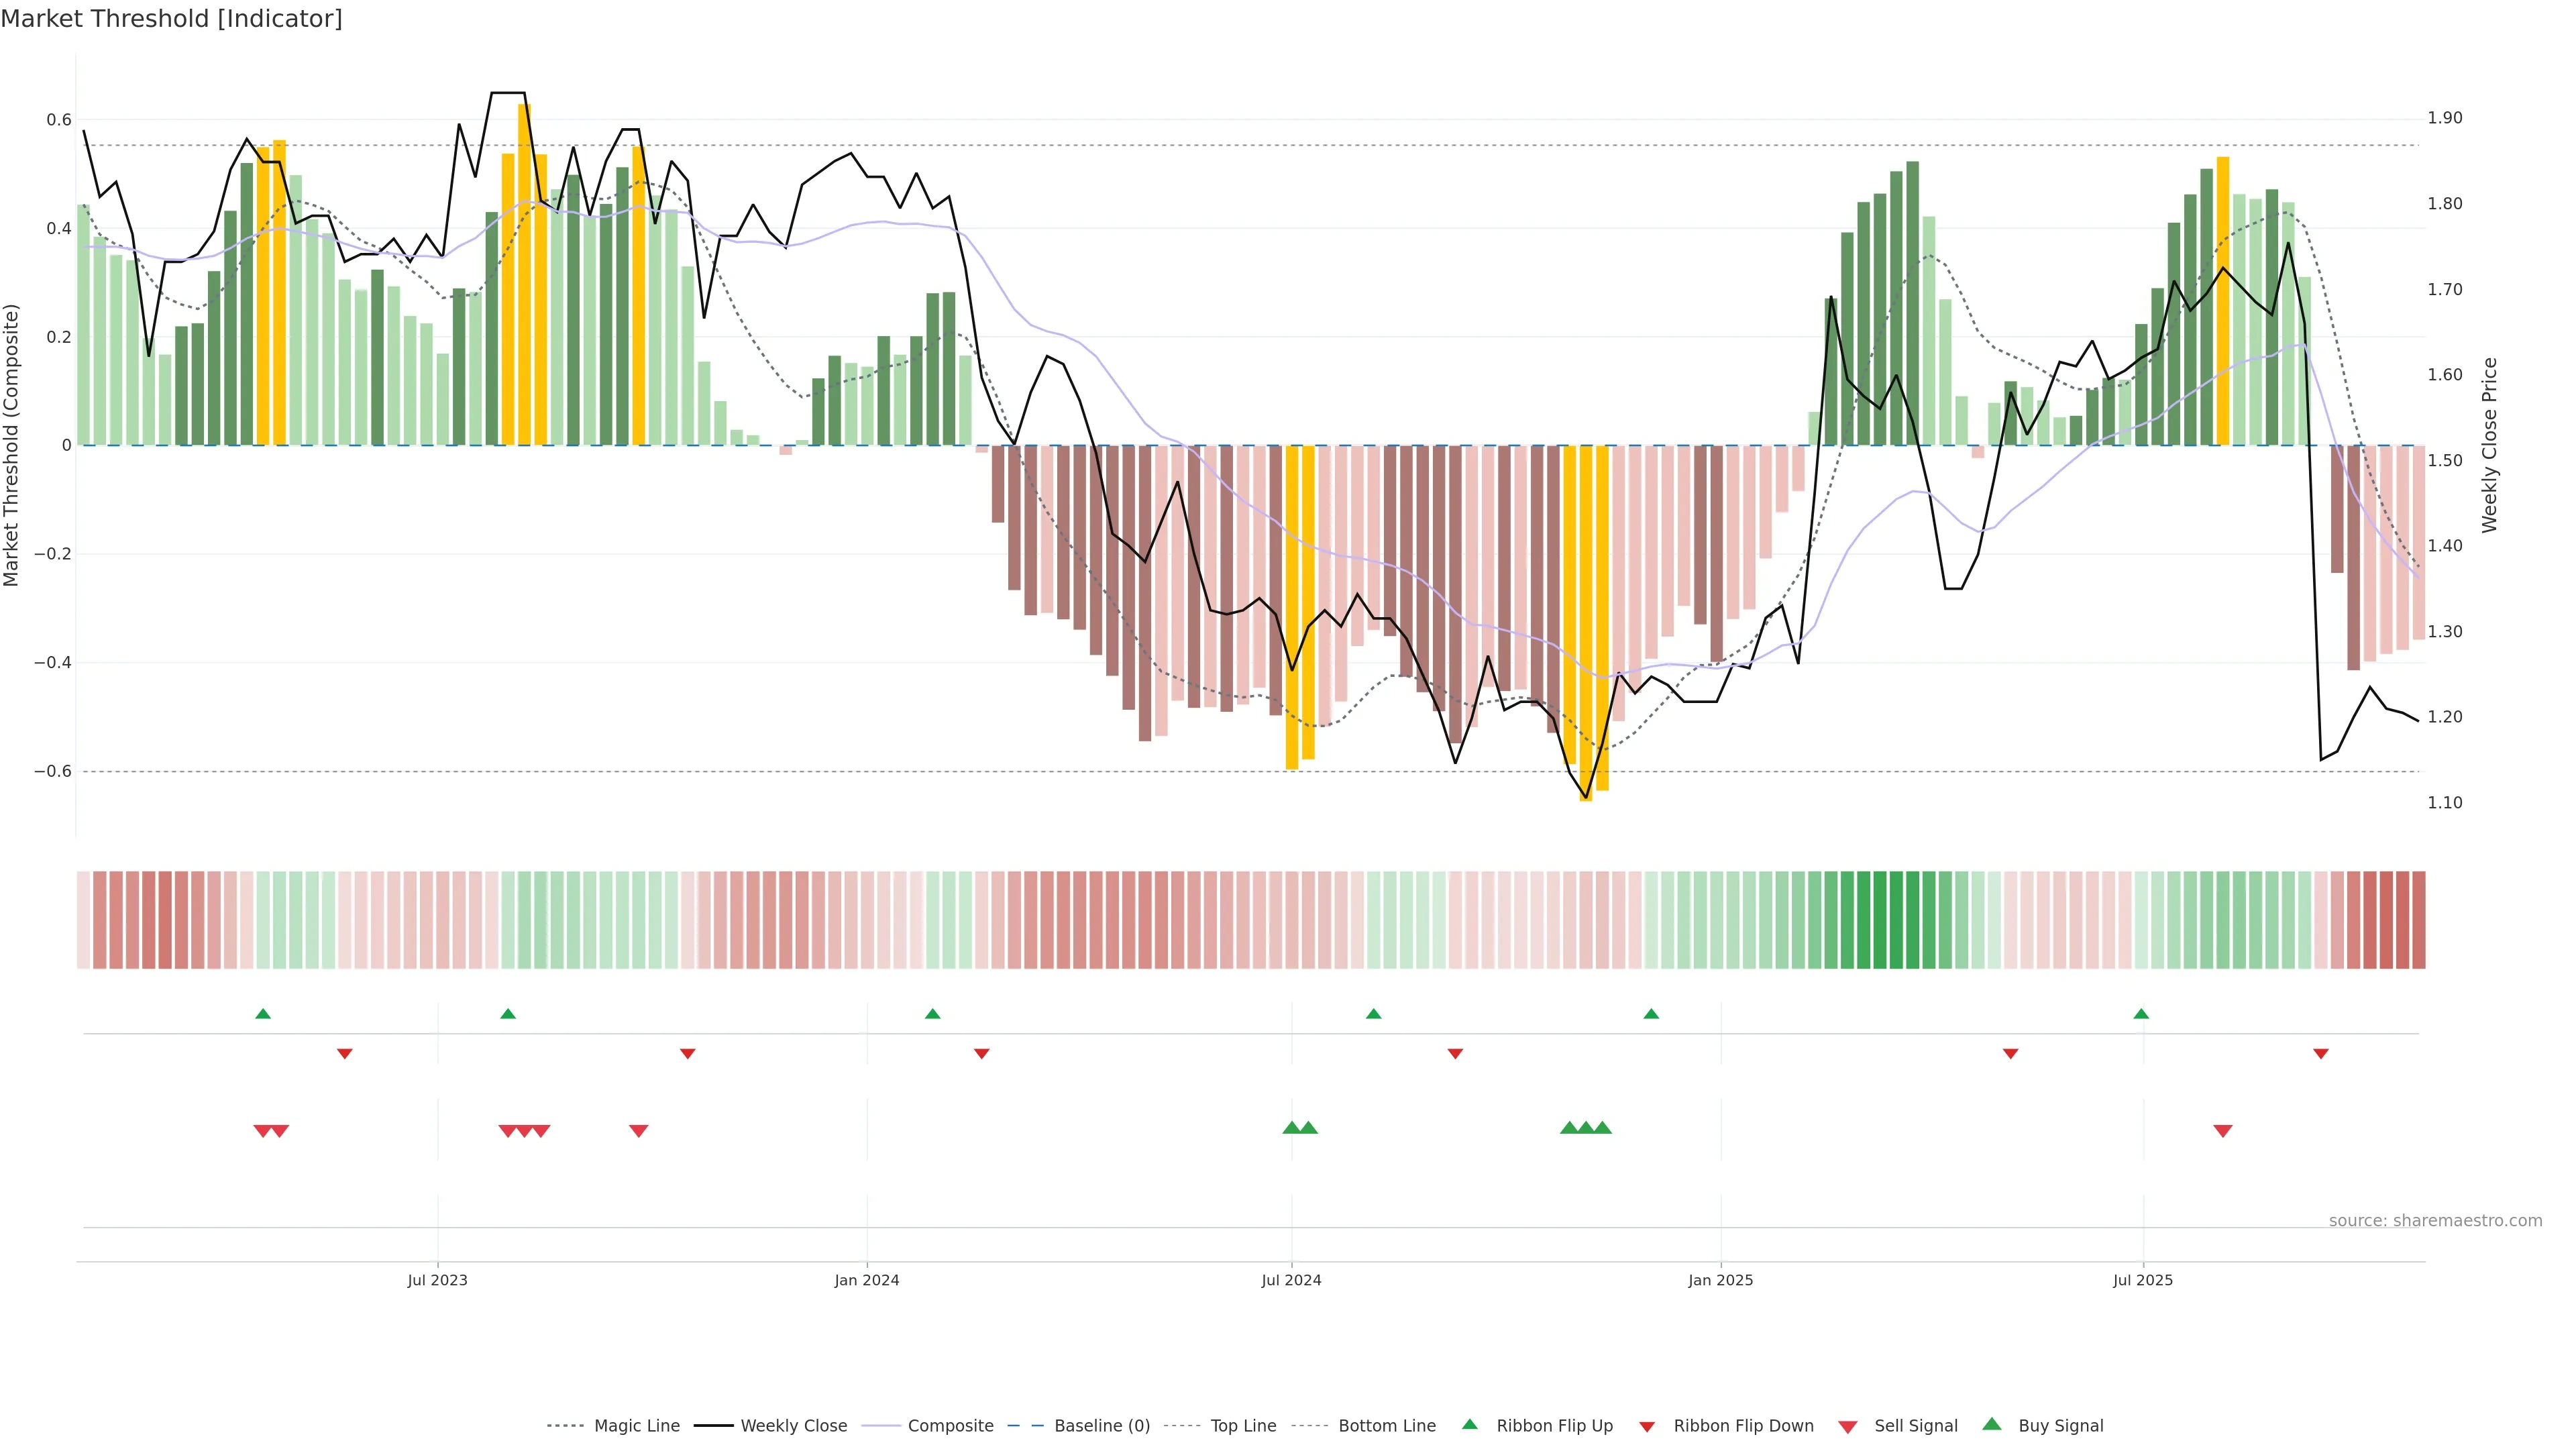This screenshot has width=2576, height=1449.
Task: Click the first Ribbon Flip Up marker
Action: (x=263, y=1014)
